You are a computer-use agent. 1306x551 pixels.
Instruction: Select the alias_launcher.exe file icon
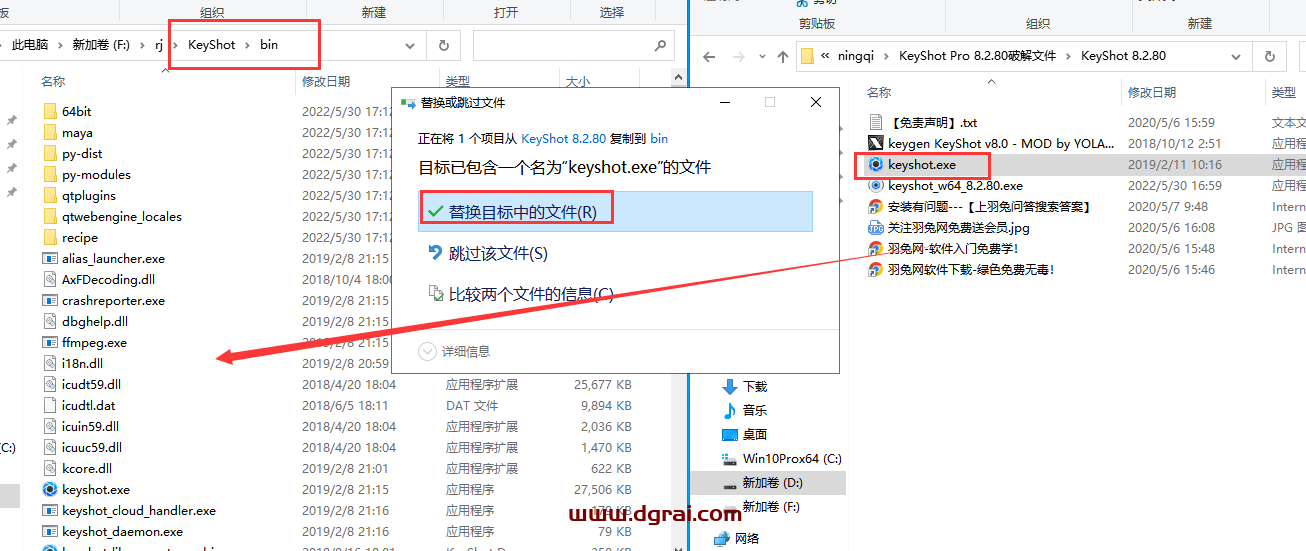(x=50, y=258)
